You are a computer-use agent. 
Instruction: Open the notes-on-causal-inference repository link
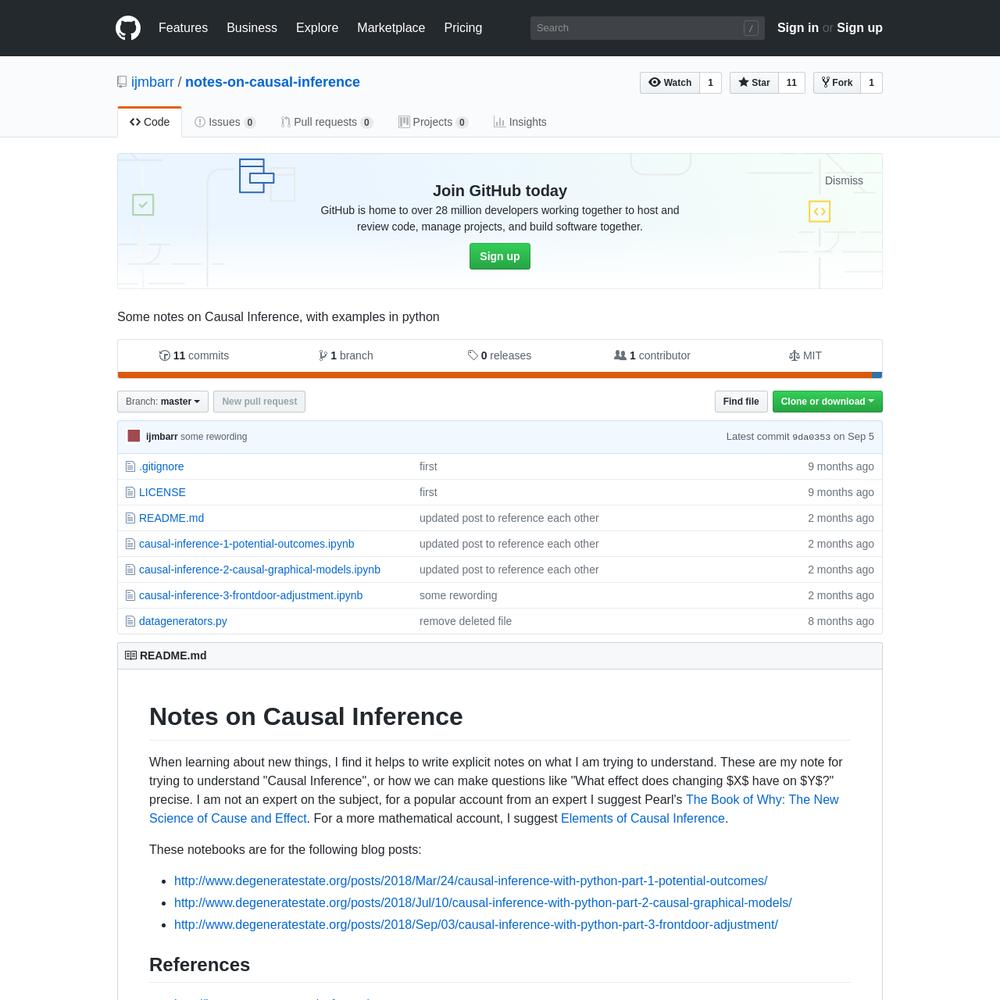pyautogui.click(x=272, y=82)
